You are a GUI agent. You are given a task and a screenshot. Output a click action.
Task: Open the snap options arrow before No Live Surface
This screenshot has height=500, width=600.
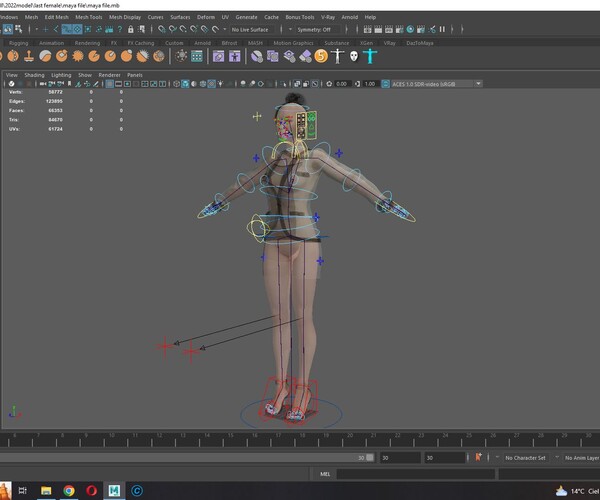click(x=225, y=29)
